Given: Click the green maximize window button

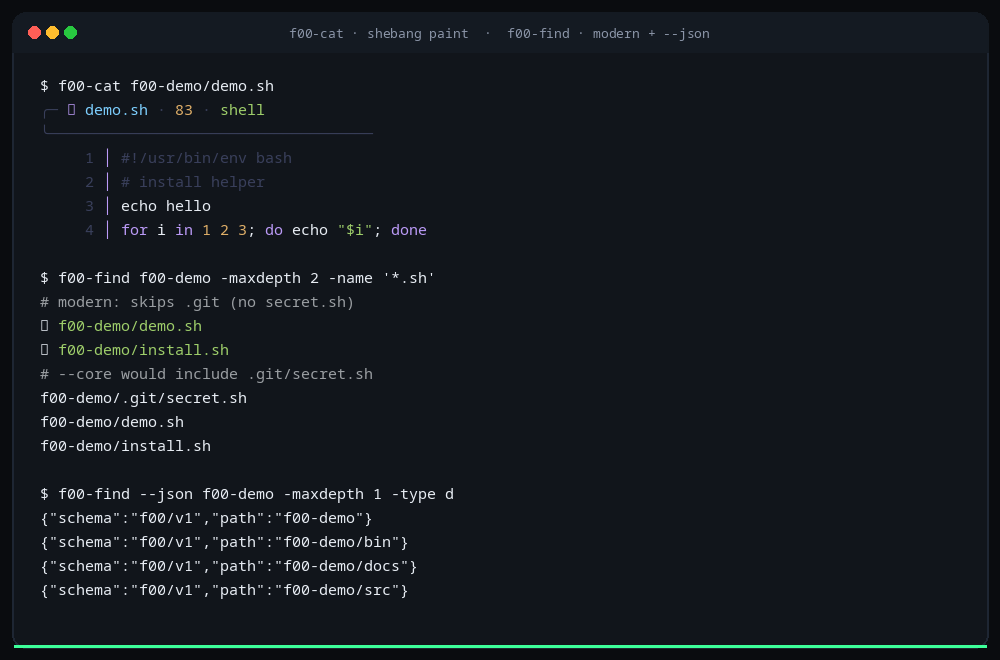Looking at the screenshot, I should tap(70, 33).
